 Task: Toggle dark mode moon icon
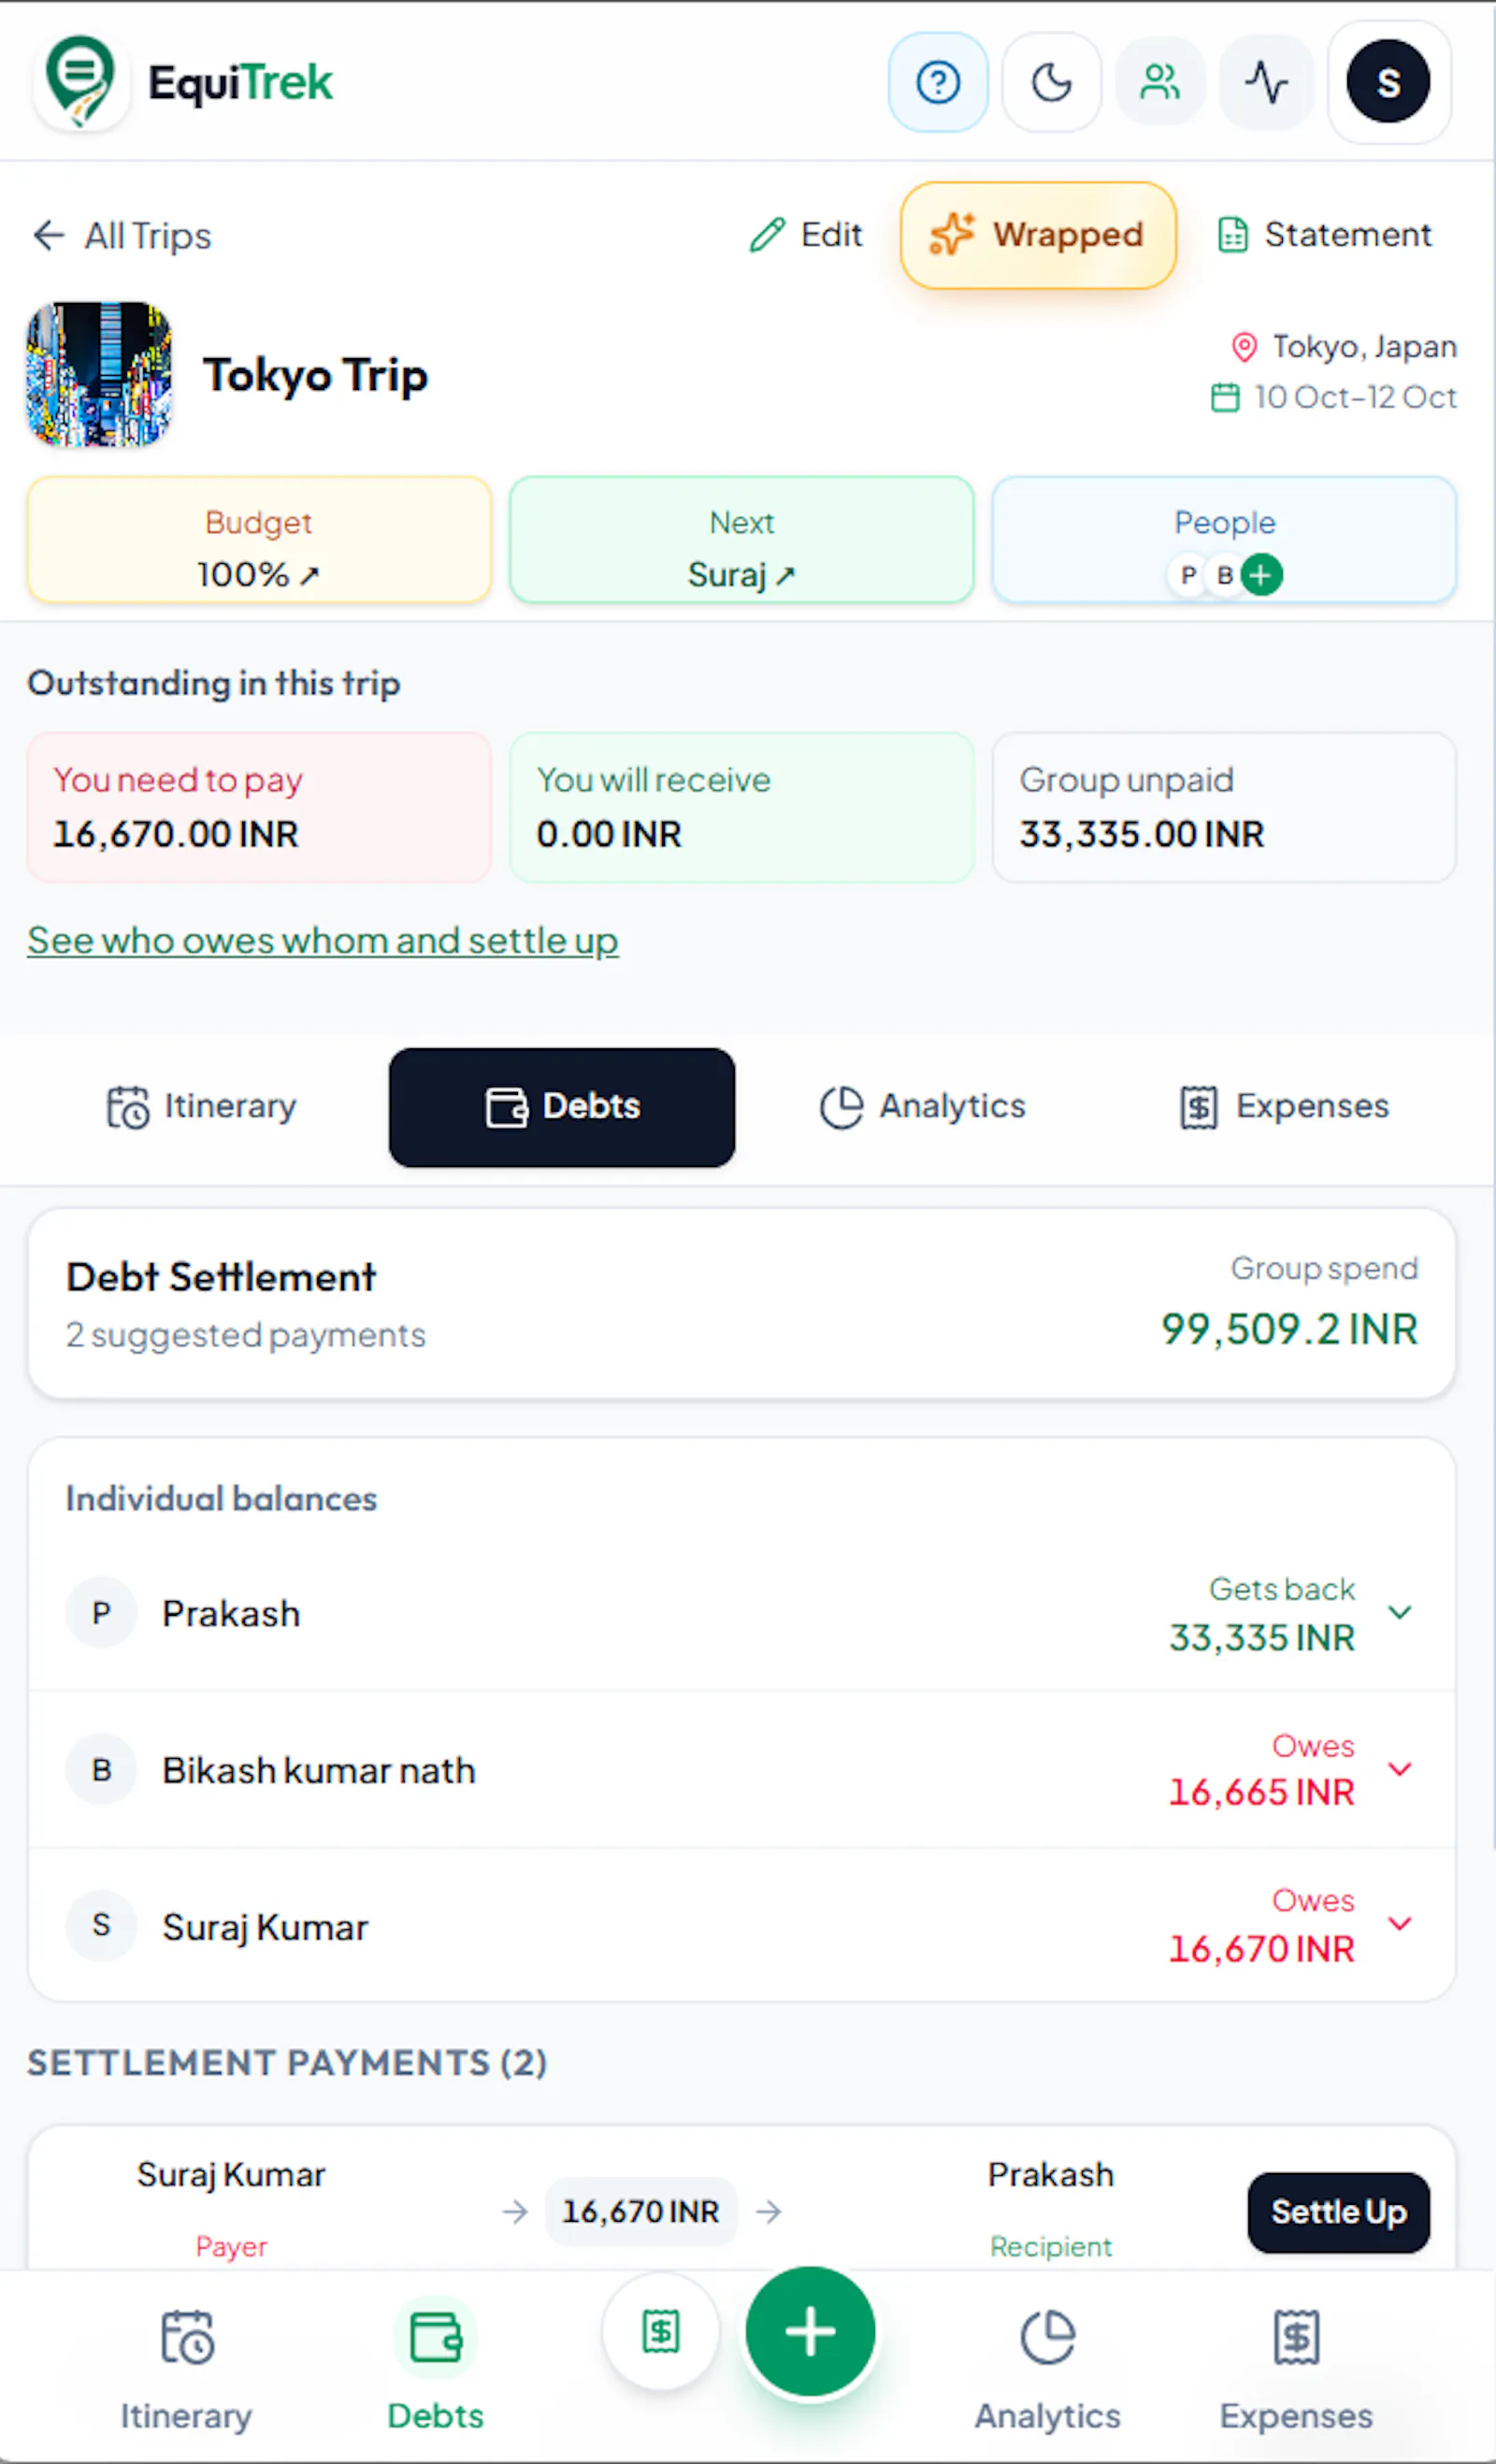pos(1051,82)
